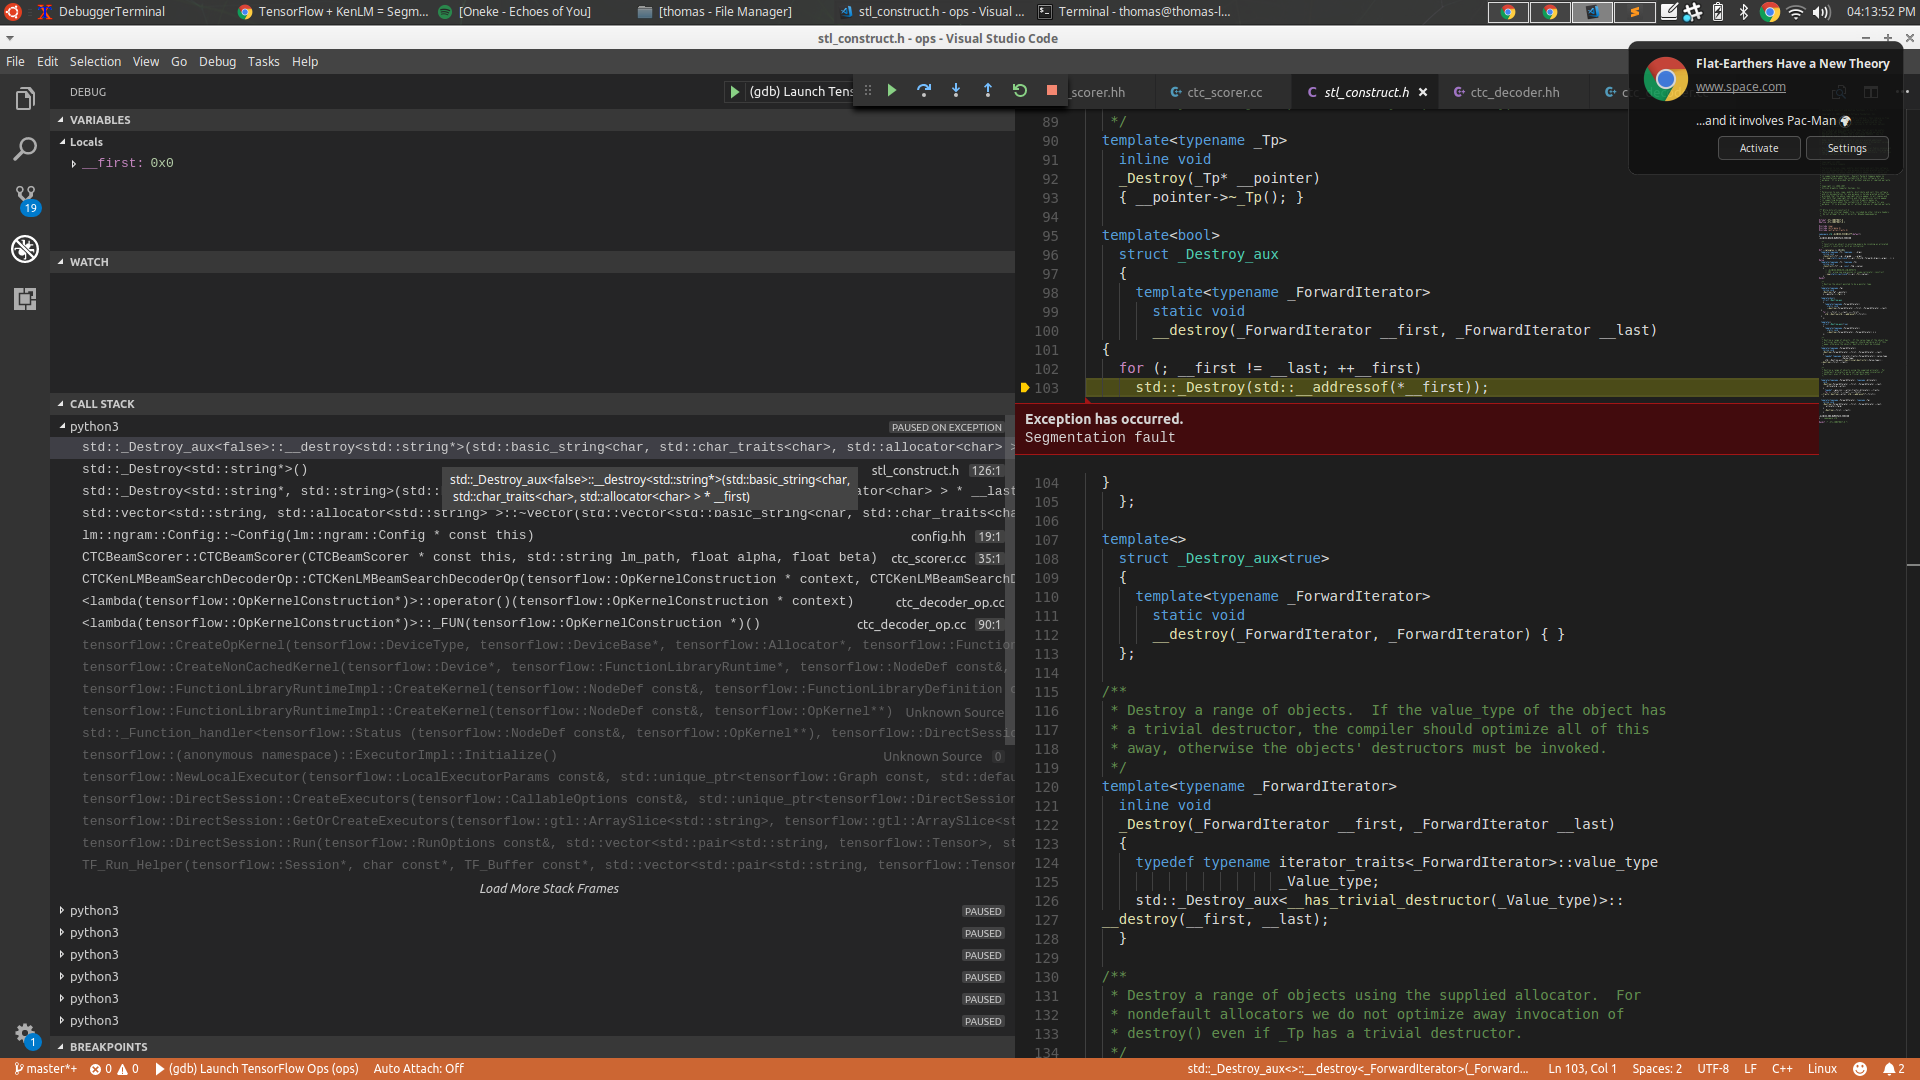Screen dimensions: 1920x1080
Task: Click Settings in the Chrome notification
Action: pyautogui.click(x=1847, y=148)
